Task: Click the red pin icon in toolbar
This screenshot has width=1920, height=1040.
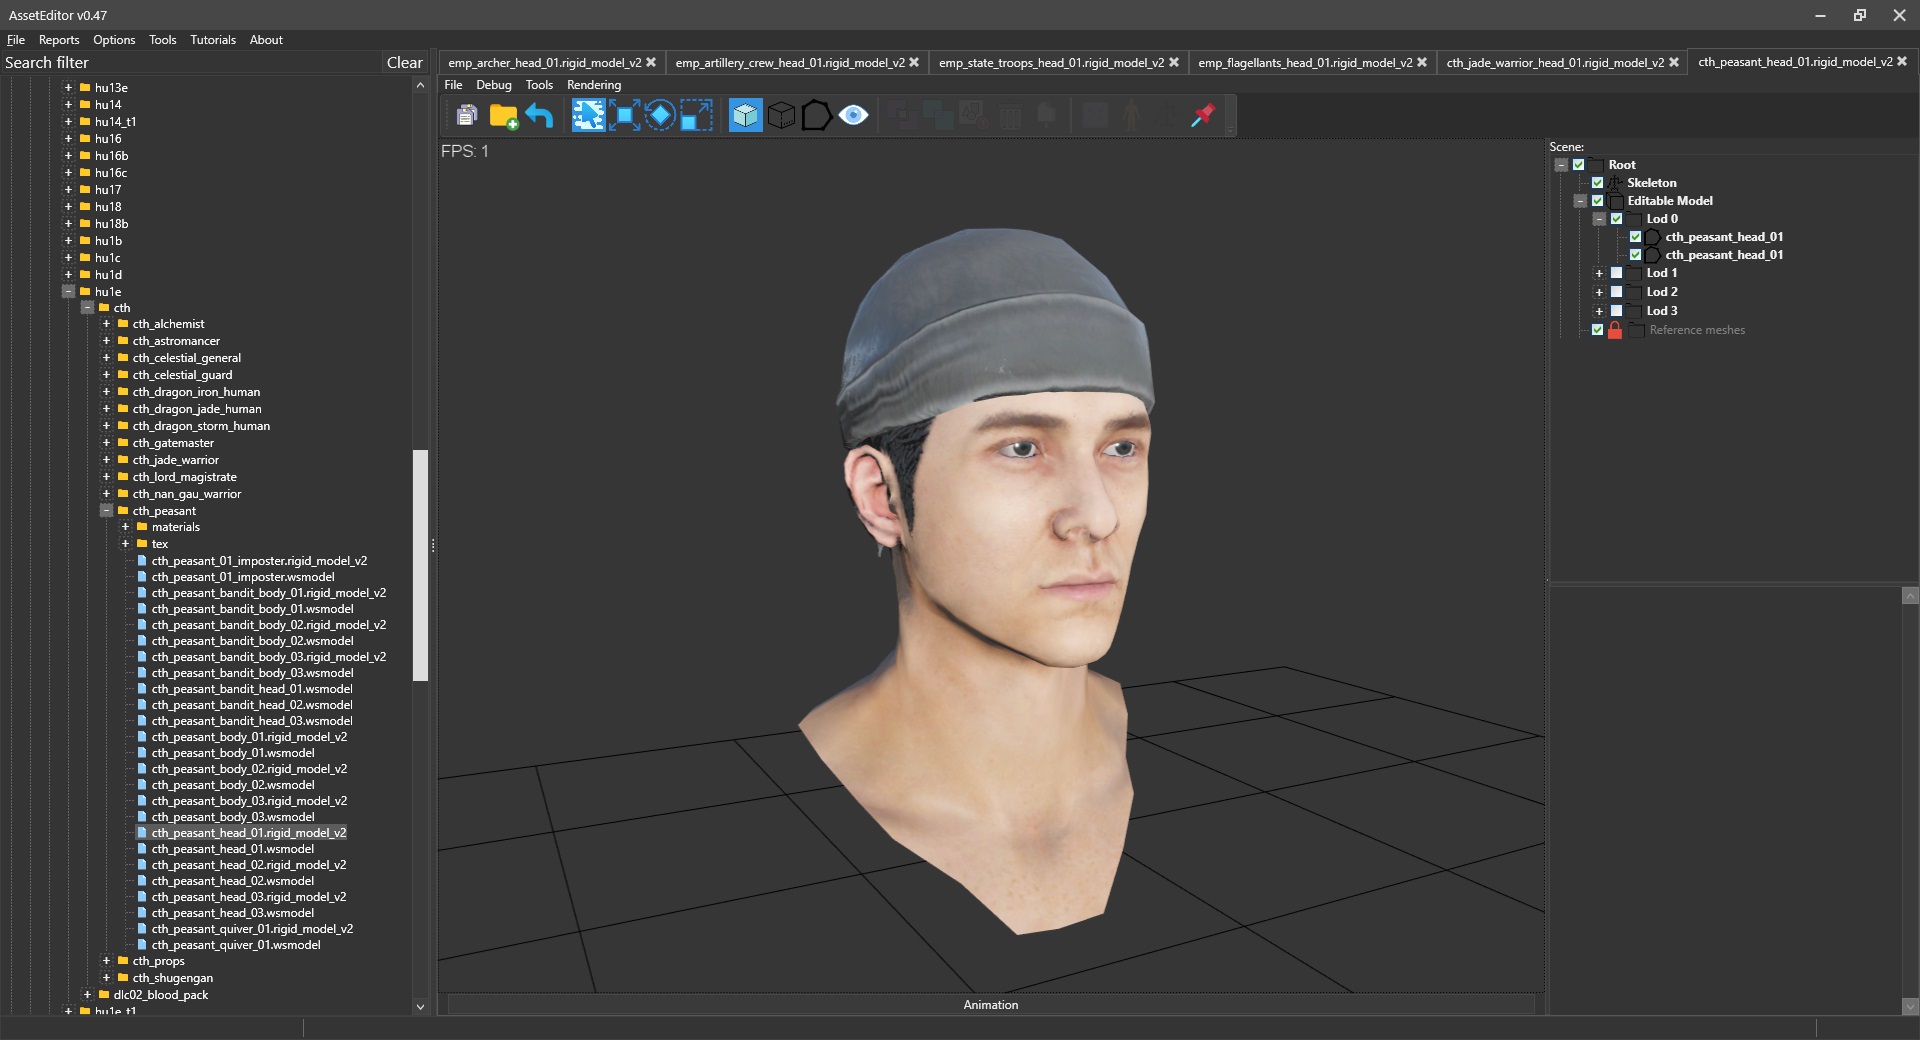Action: tap(1202, 116)
